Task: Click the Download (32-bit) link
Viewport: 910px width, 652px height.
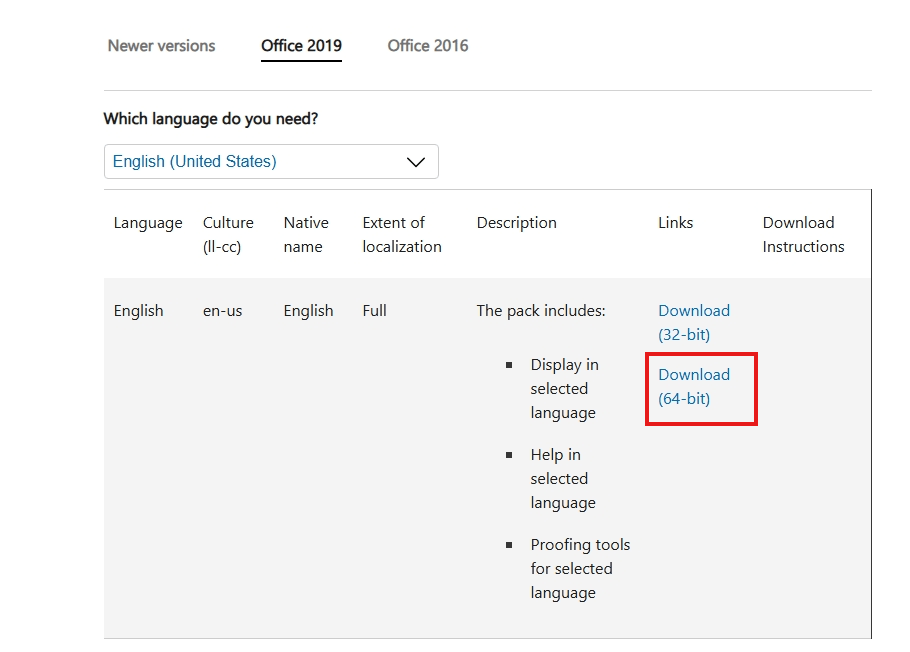Action: 694,322
